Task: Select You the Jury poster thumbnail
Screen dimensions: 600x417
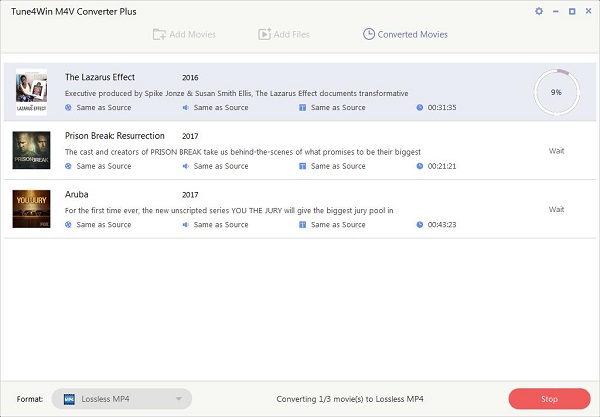Action: click(31, 209)
